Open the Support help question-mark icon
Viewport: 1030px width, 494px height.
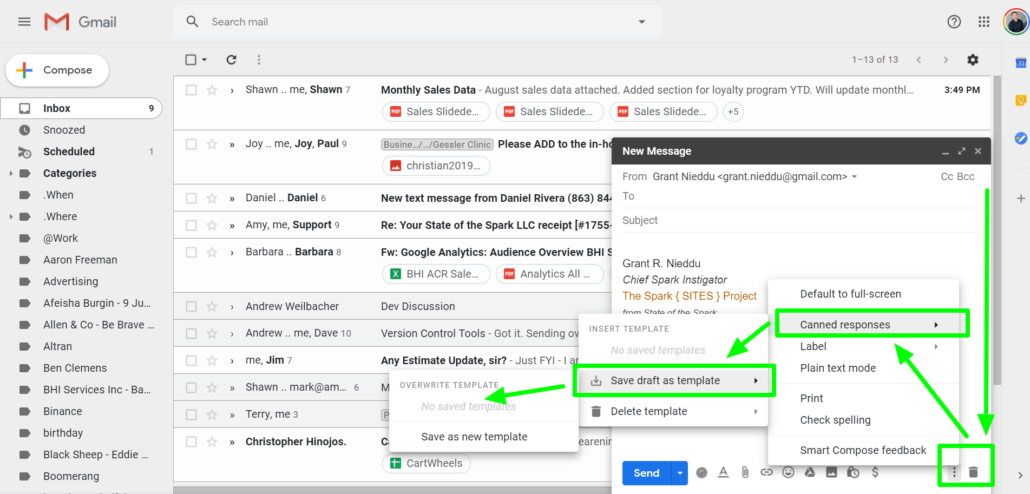pos(954,22)
